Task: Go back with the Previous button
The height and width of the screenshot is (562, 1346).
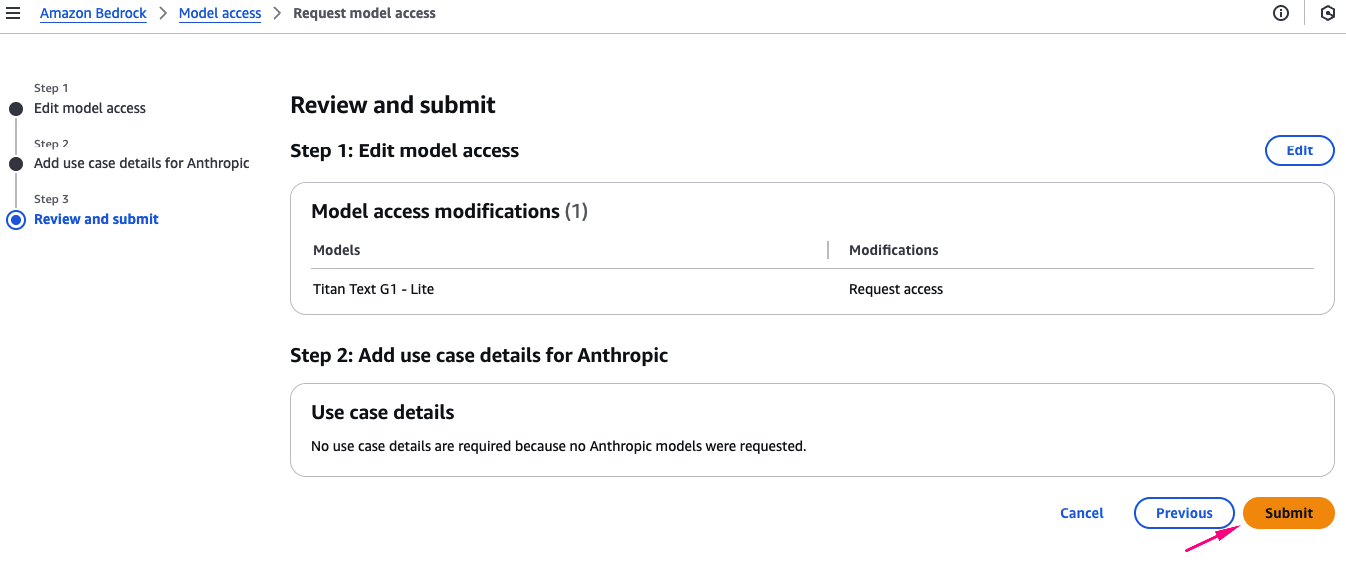Action: pos(1184,513)
